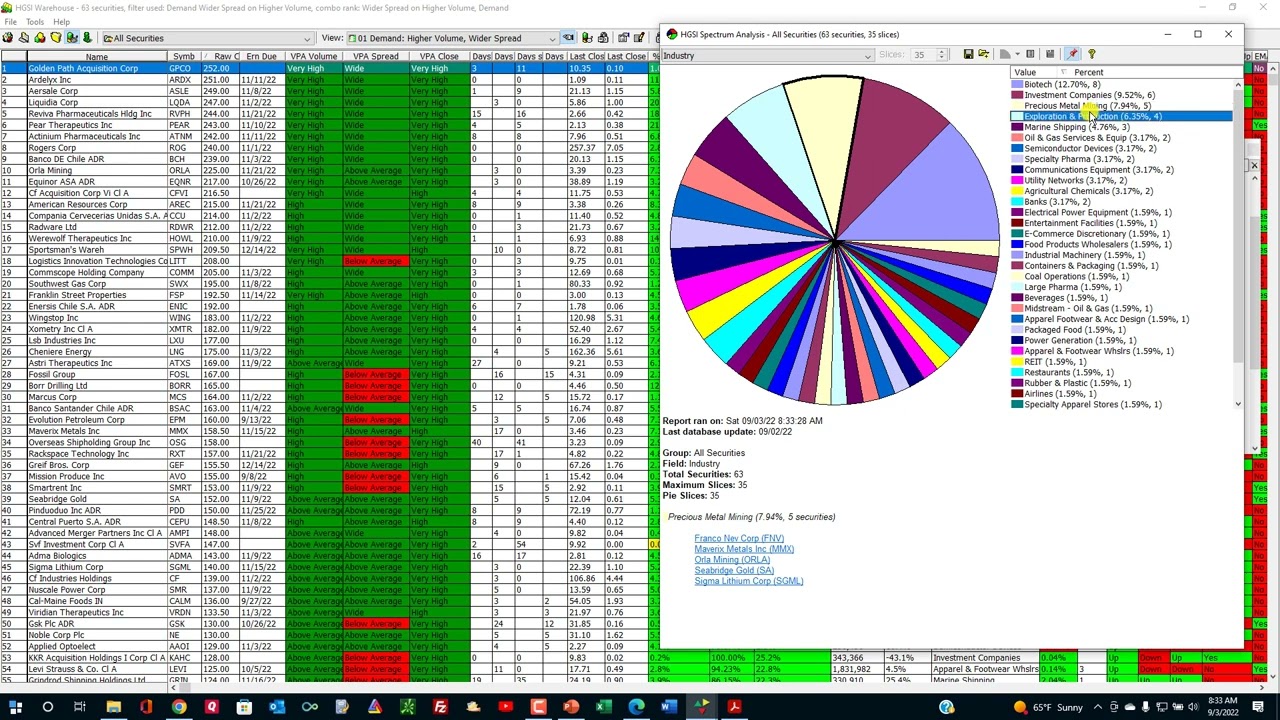The image size is (1280, 720).
Task: Click the view properties icon in Warehouse toolbar
Action: click(x=623, y=38)
